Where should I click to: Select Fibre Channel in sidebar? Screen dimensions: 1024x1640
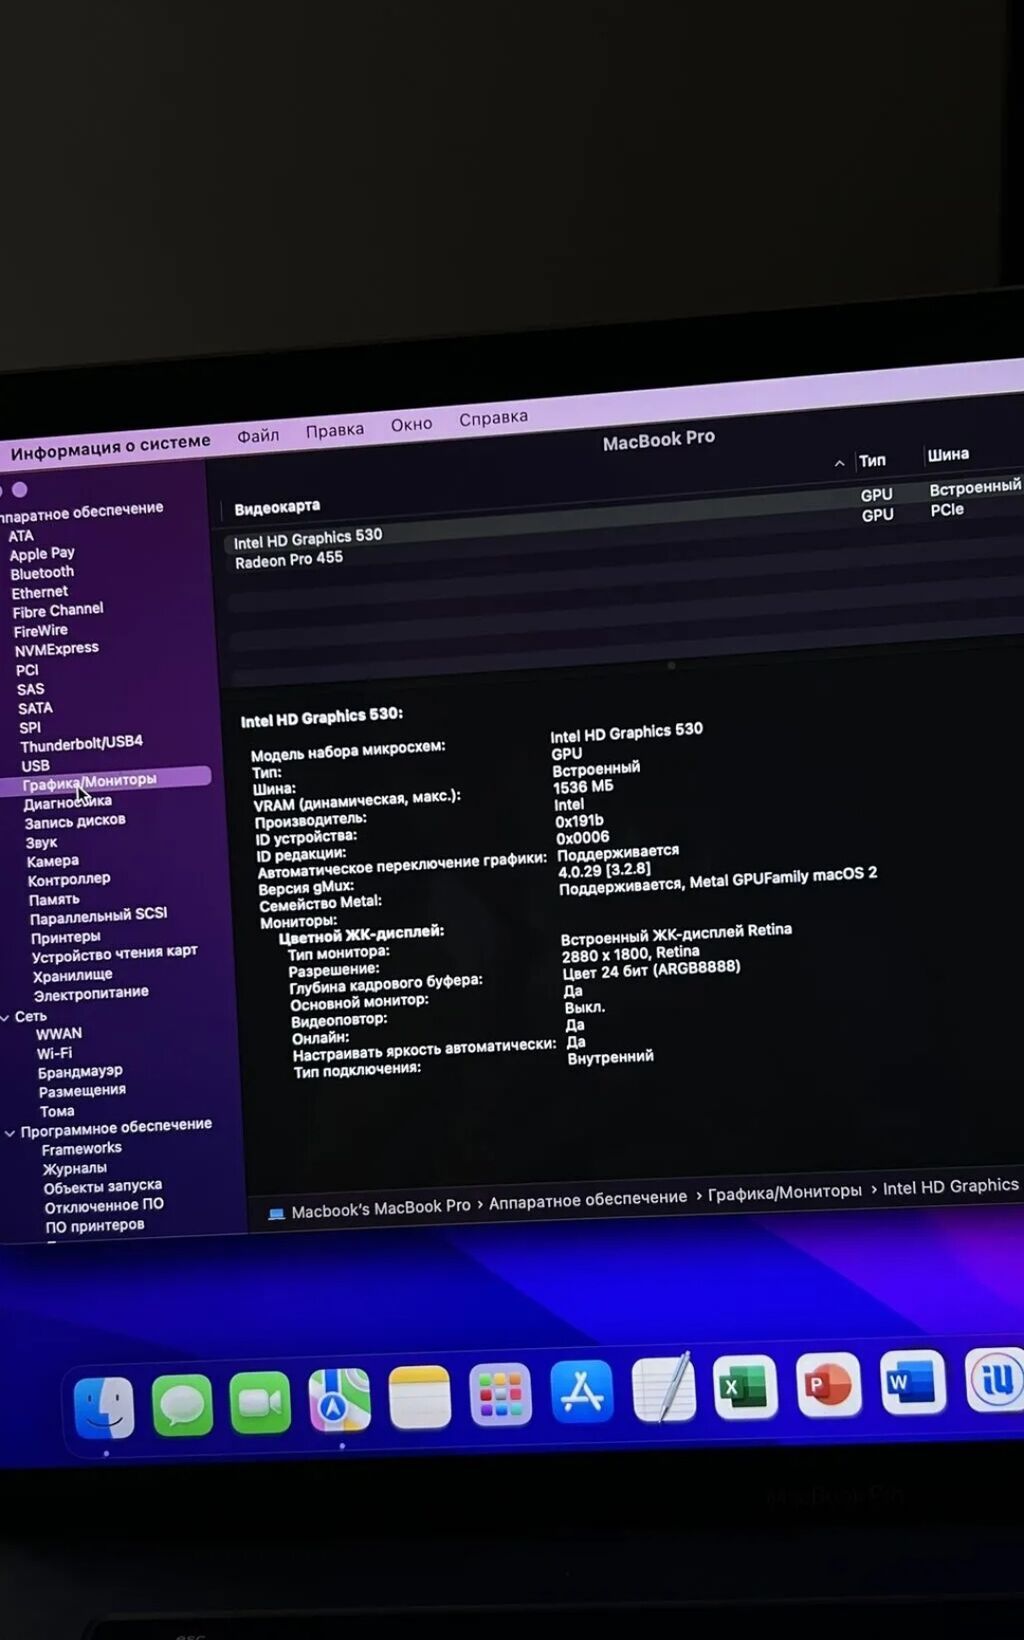point(58,610)
